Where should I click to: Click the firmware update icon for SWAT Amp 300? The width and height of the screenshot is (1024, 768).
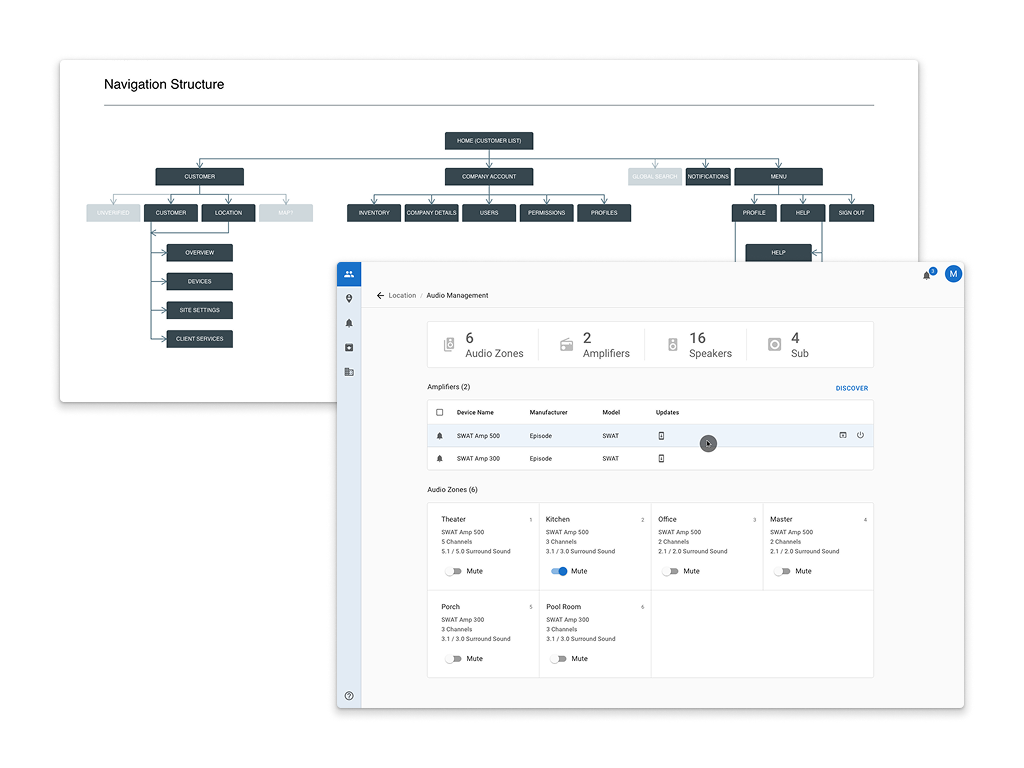click(661, 458)
